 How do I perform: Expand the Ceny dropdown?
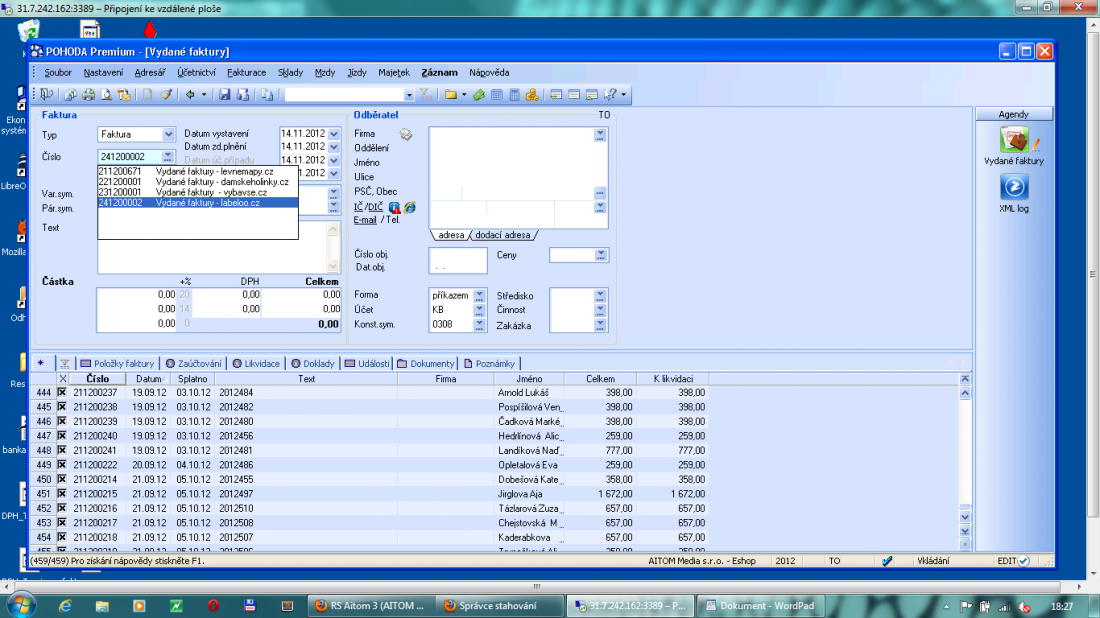(600, 256)
